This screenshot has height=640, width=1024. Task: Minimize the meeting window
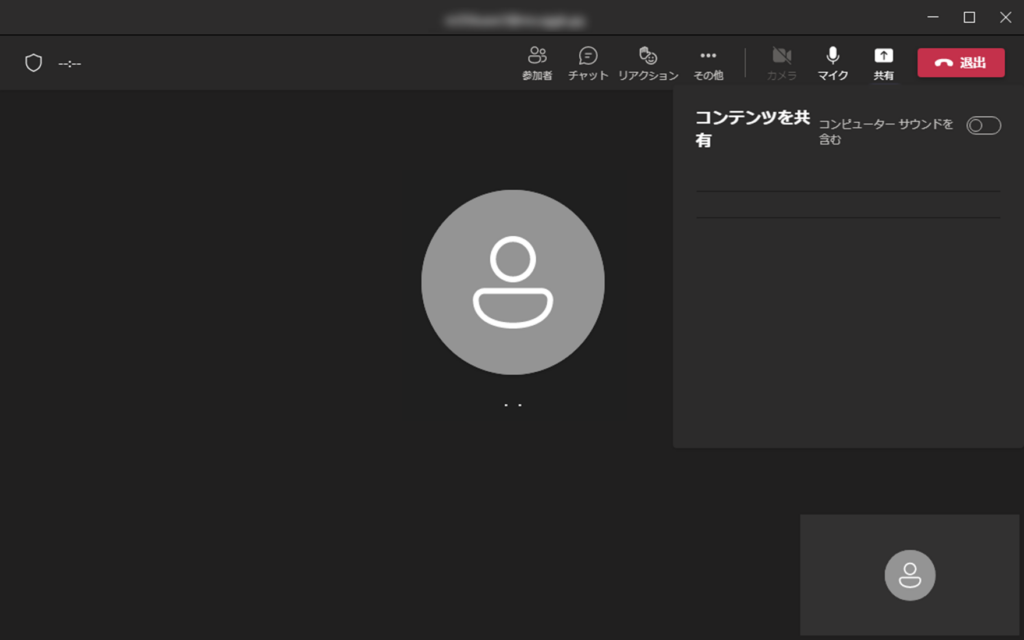point(932,17)
